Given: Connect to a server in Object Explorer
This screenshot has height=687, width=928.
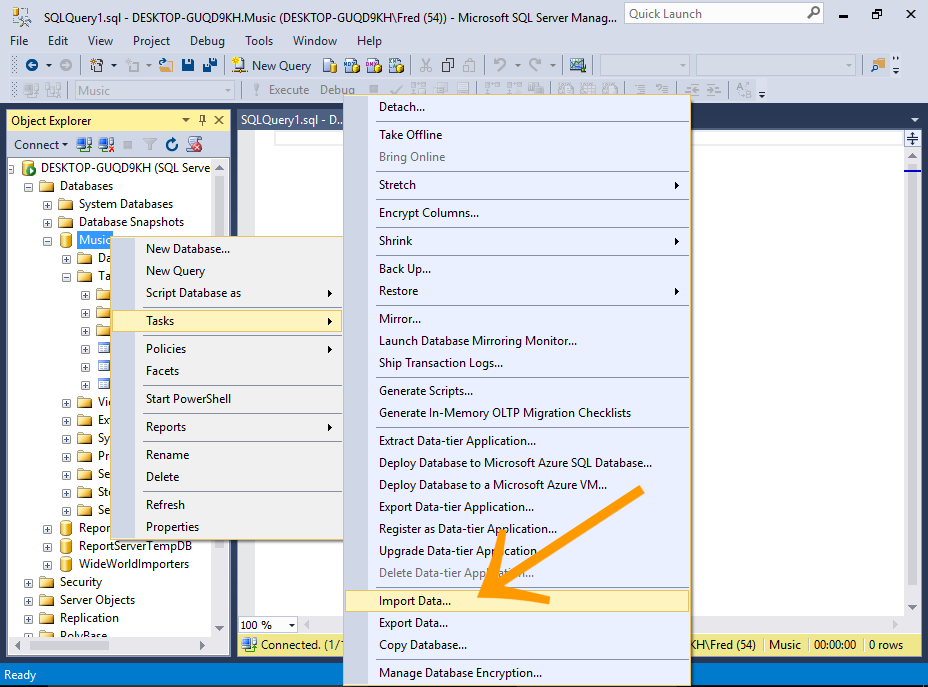Looking at the screenshot, I should point(38,144).
